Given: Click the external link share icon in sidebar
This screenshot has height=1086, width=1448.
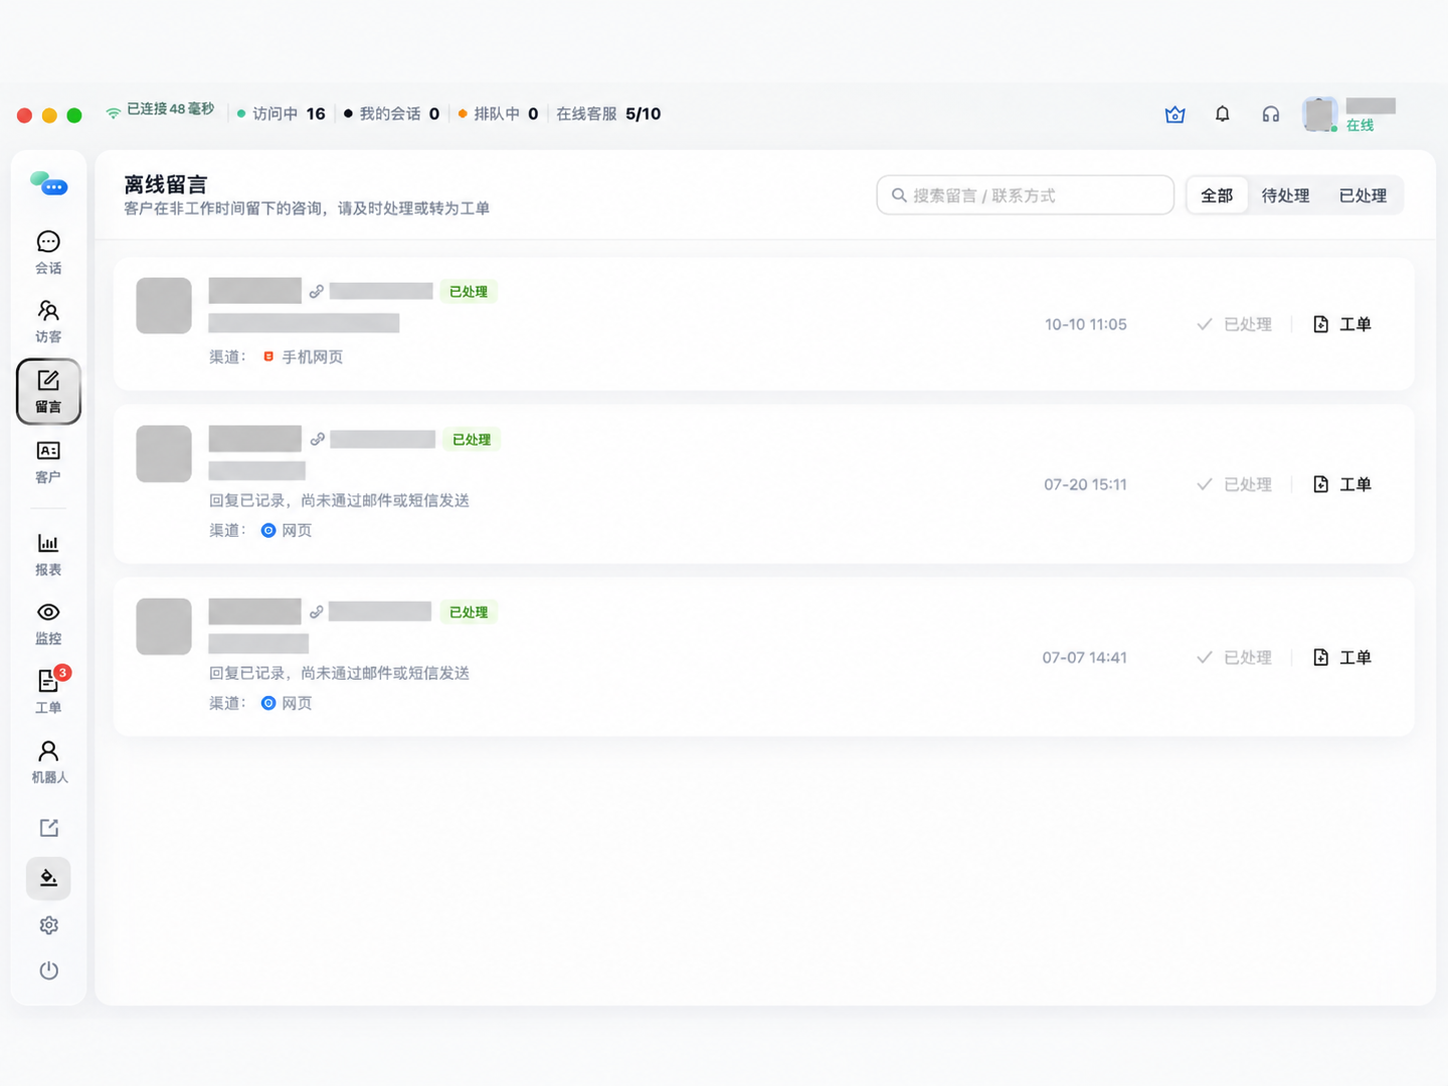Looking at the screenshot, I should [x=49, y=828].
